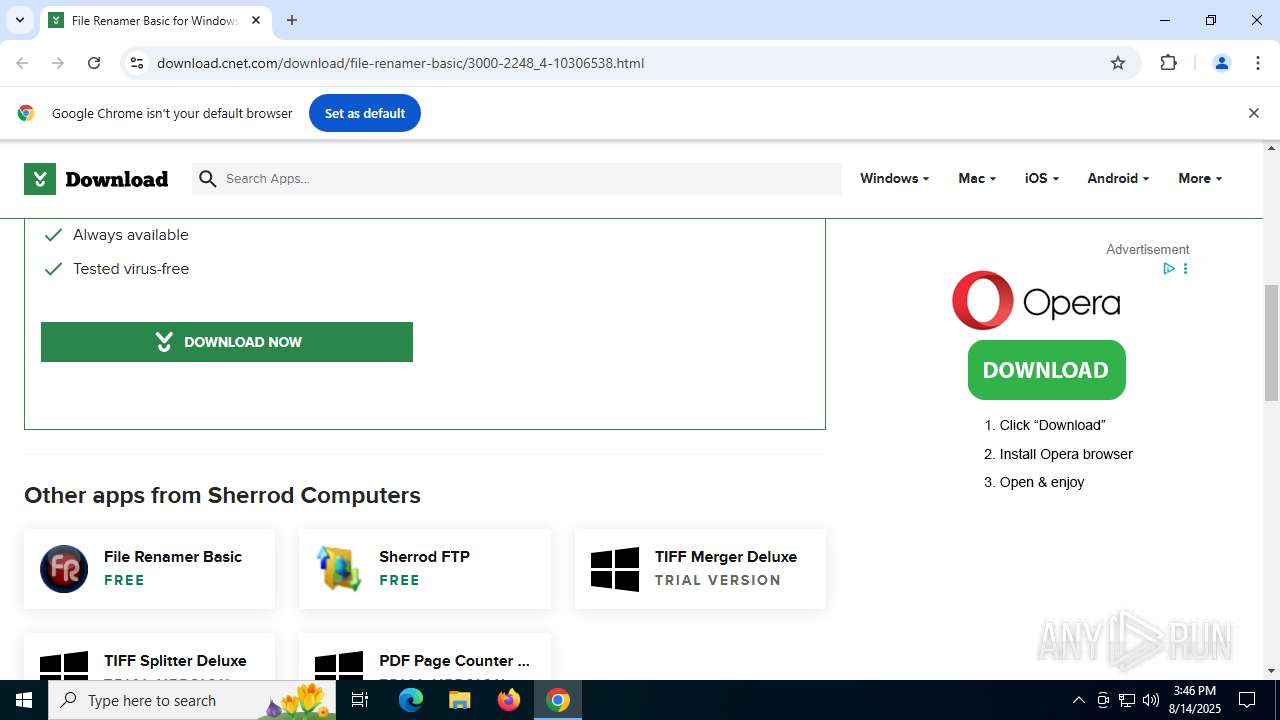1280x720 pixels.
Task: Click the Download site logo icon
Action: click(x=40, y=179)
